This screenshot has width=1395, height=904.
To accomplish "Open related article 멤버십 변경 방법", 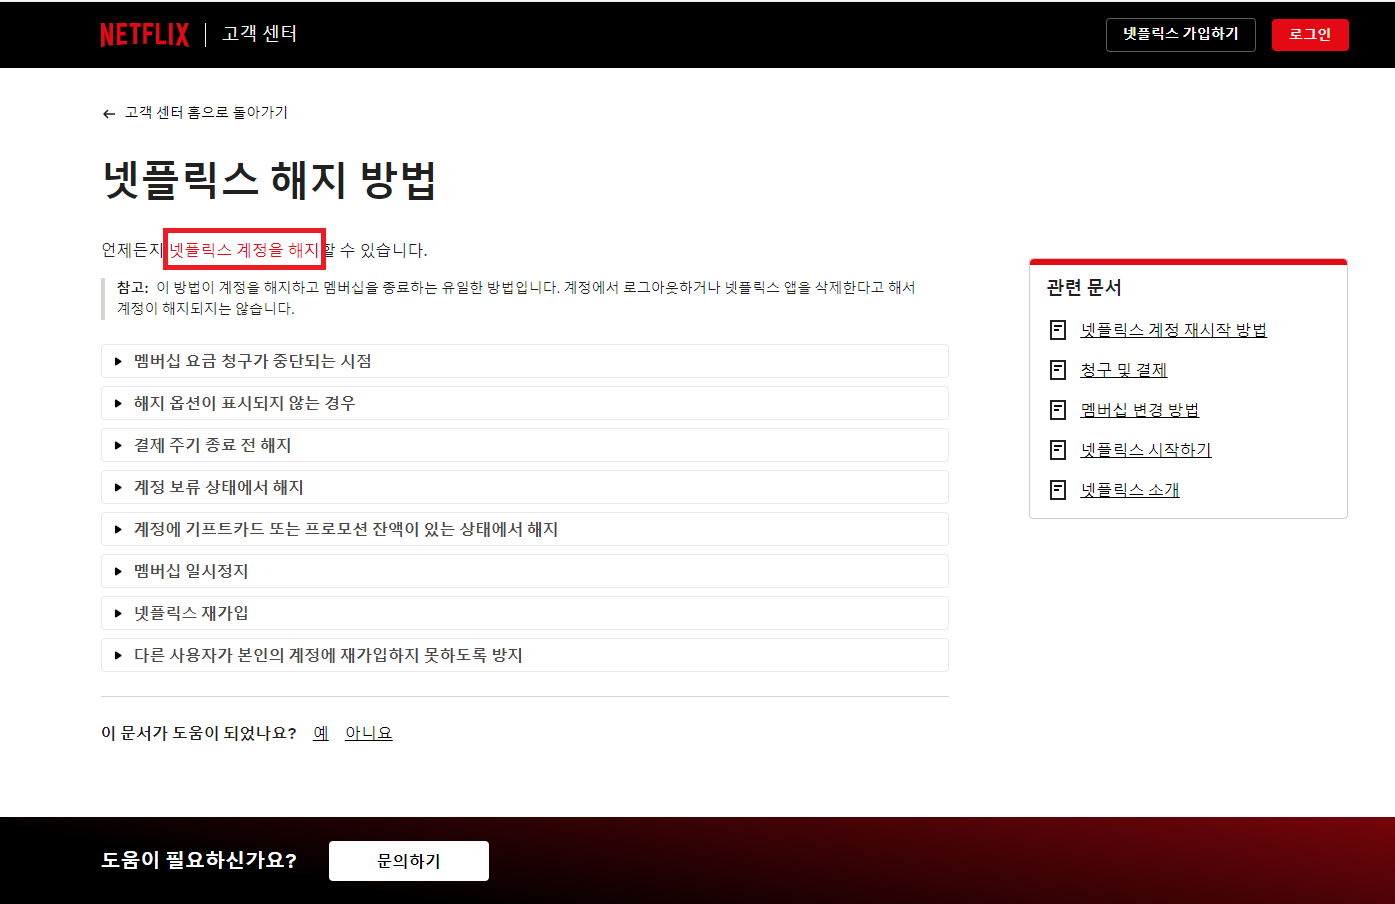I will (x=1139, y=410).
